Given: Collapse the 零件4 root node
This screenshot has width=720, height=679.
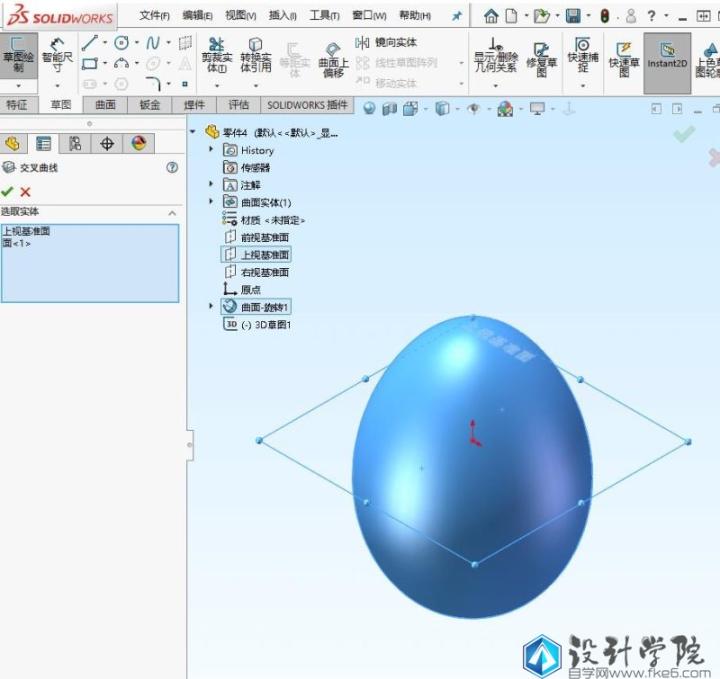Looking at the screenshot, I should point(193,132).
